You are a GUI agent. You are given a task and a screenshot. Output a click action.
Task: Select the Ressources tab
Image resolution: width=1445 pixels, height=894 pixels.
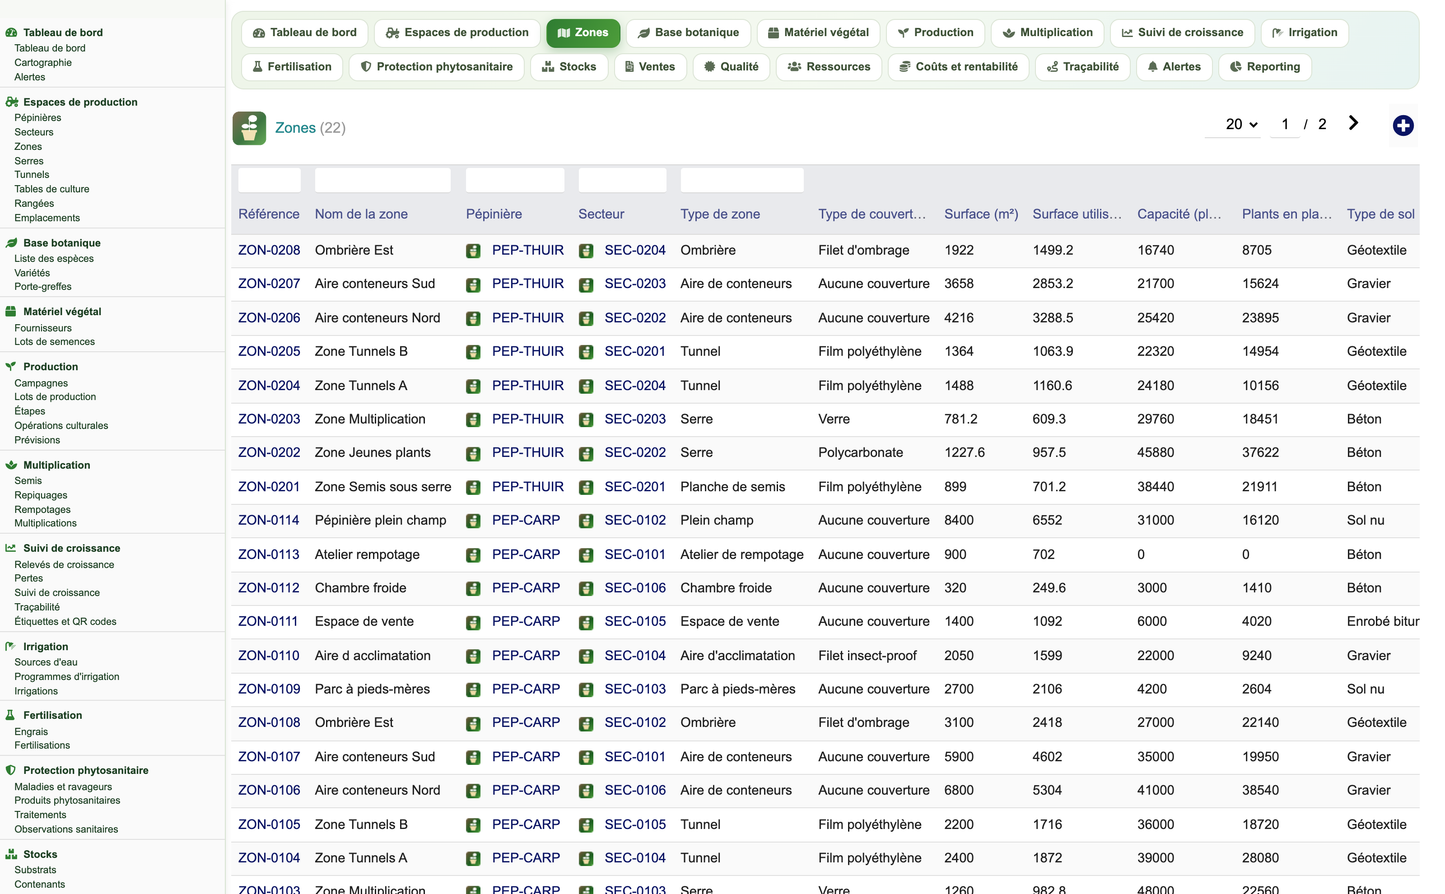click(x=829, y=67)
